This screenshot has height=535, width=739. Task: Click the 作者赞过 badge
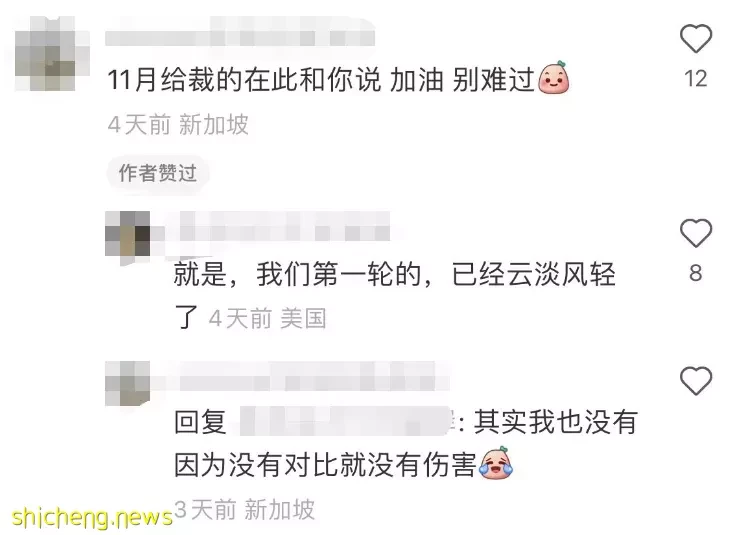coord(157,173)
